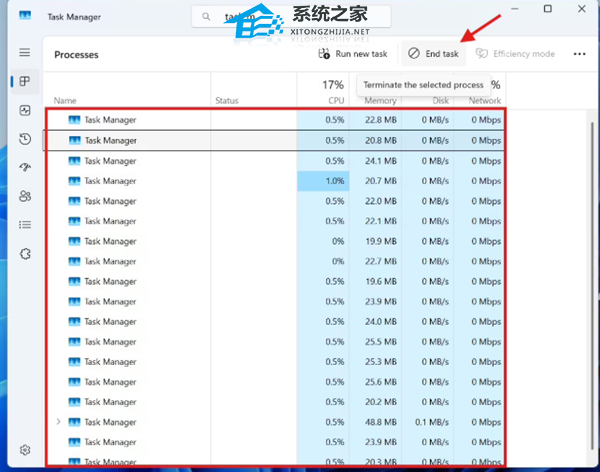Image resolution: width=600 pixels, height=472 pixels.
Task: Select the Task Manager row with 22.0 MB
Action: click(275, 201)
